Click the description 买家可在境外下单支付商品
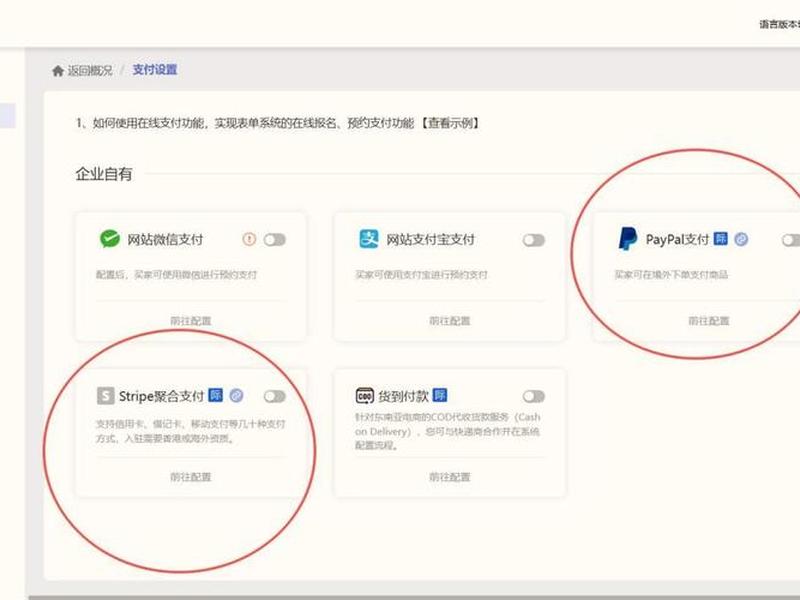This screenshot has height=600, width=800. (671, 274)
